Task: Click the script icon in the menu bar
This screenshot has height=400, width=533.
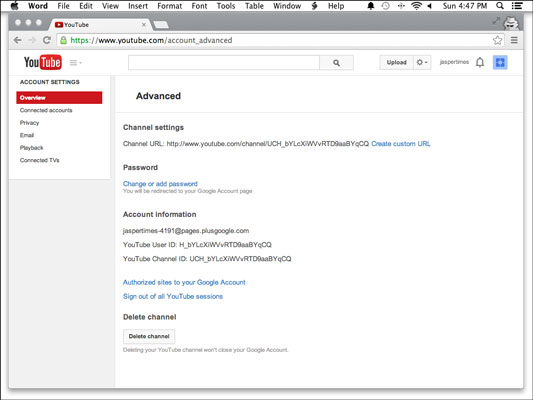Action: pyautogui.click(x=314, y=6)
